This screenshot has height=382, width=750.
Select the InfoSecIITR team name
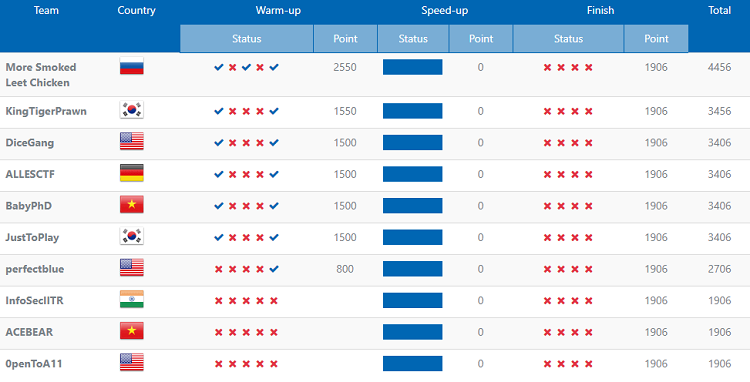34,301
